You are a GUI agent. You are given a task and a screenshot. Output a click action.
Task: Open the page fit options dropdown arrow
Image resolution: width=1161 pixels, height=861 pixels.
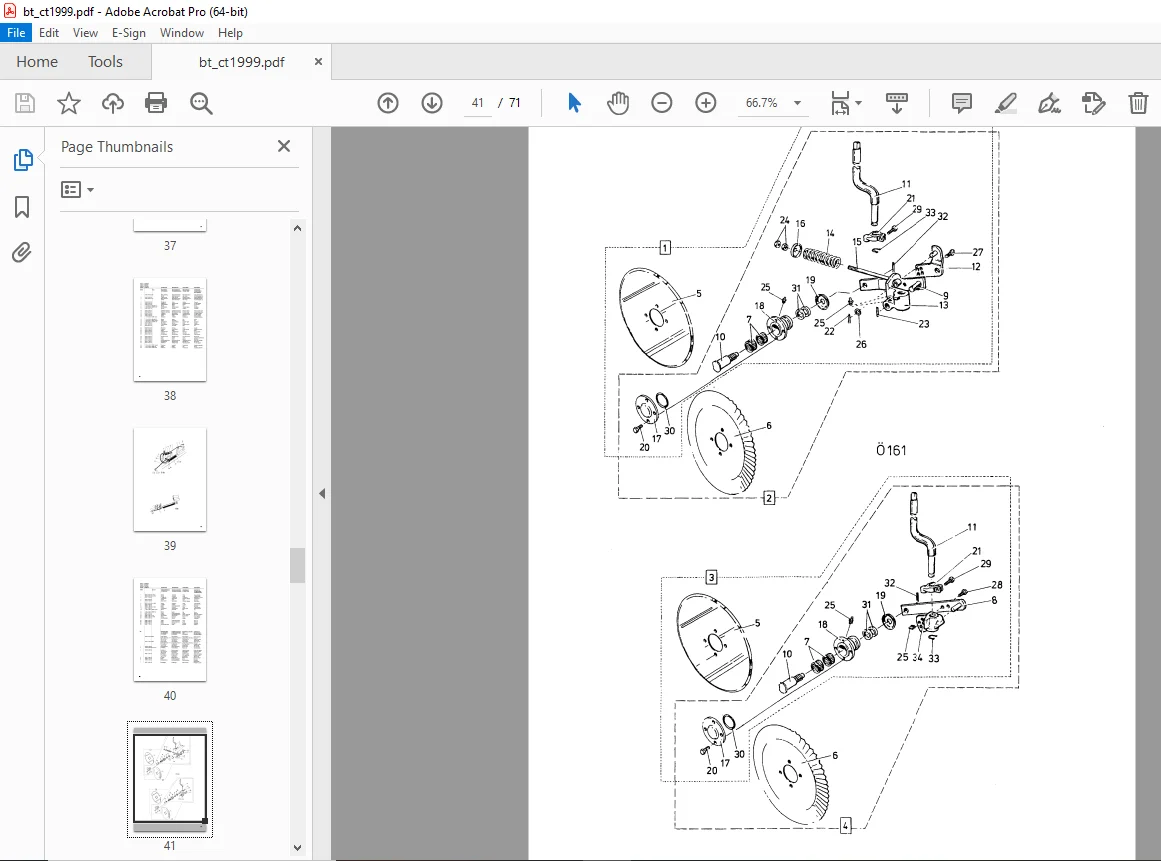(x=859, y=103)
